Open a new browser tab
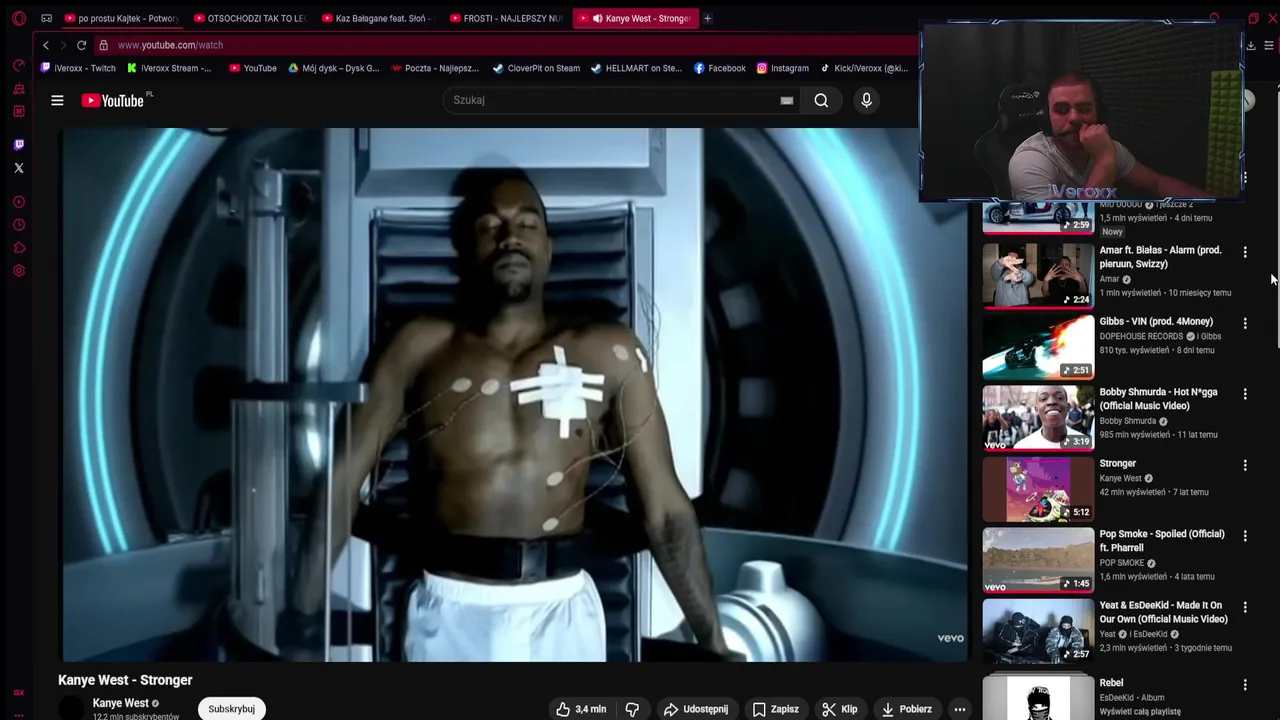Viewport: 1280px width, 720px height. (707, 18)
